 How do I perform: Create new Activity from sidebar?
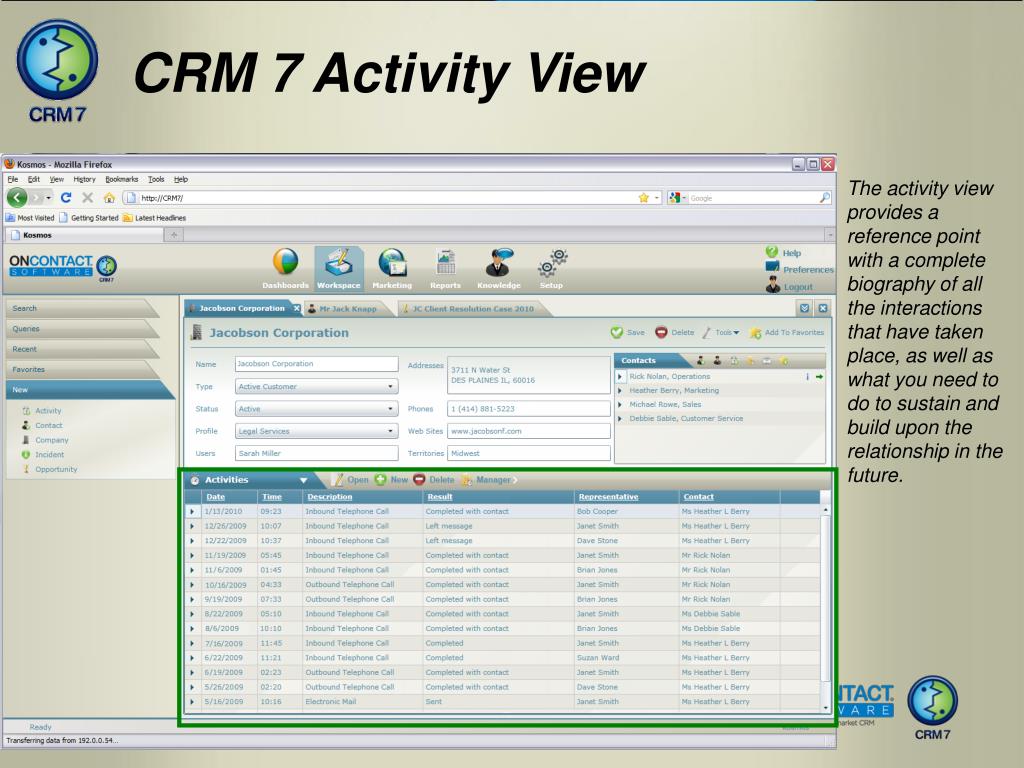click(42, 411)
